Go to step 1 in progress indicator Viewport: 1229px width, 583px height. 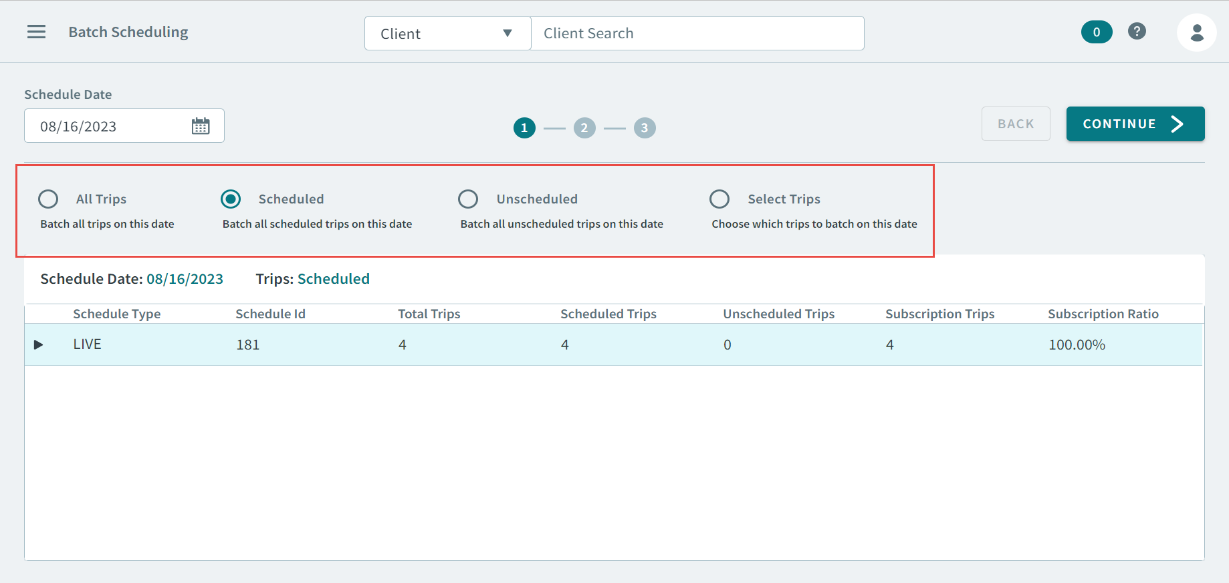tap(524, 128)
